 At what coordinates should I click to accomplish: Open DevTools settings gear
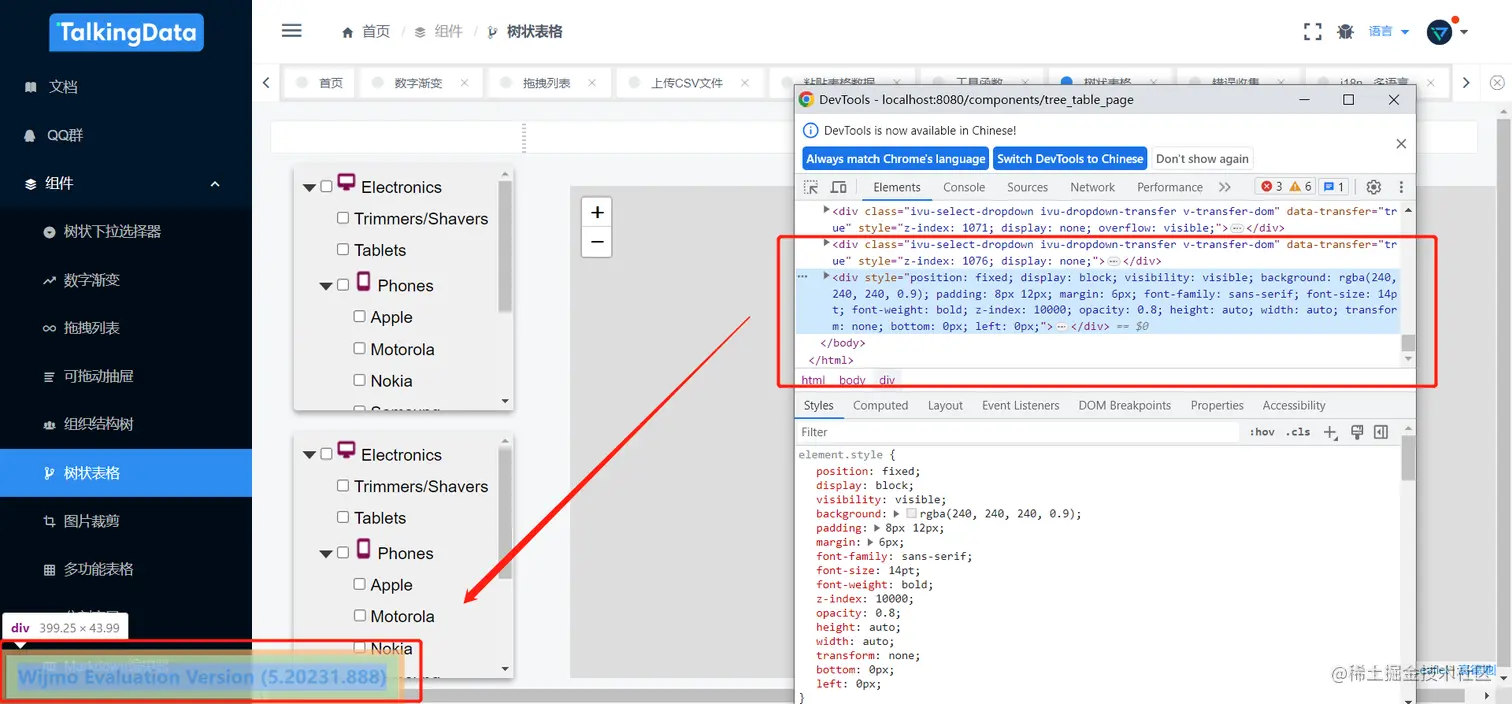tap(1374, 187)
